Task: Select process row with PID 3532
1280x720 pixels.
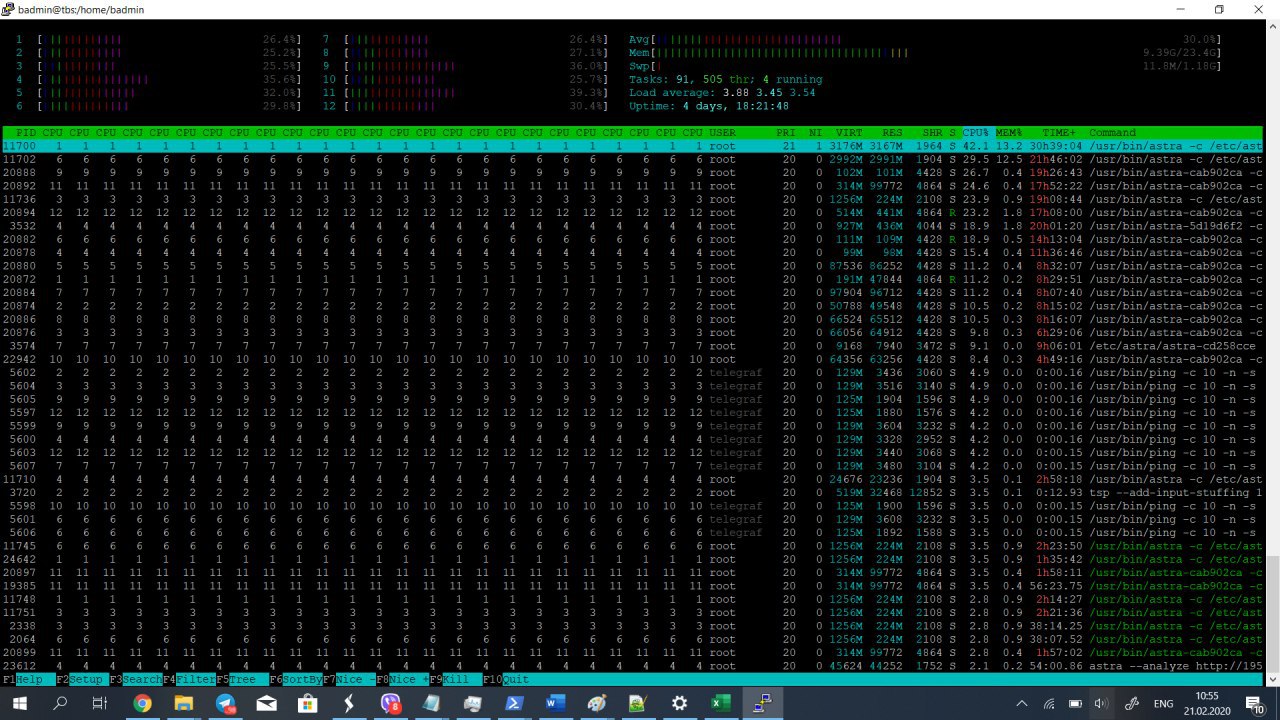Action: (632, 226)
